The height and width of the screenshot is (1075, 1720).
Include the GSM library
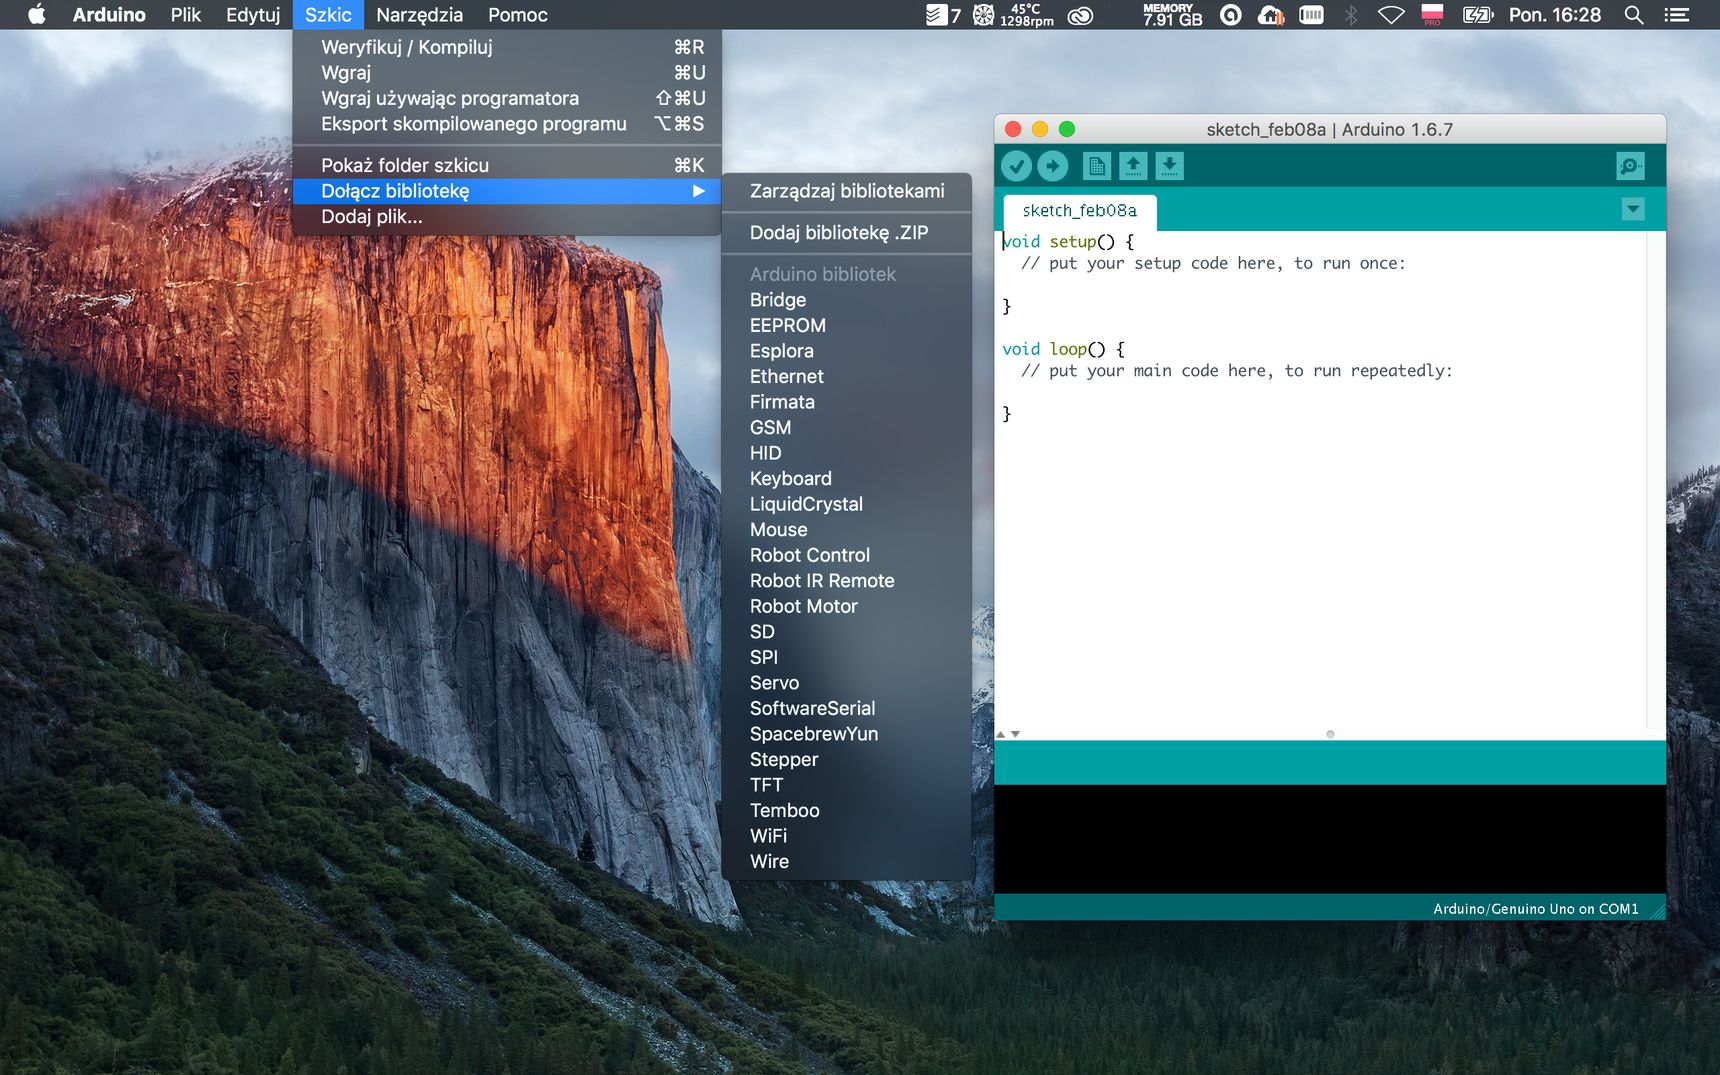tap(847, 427)
